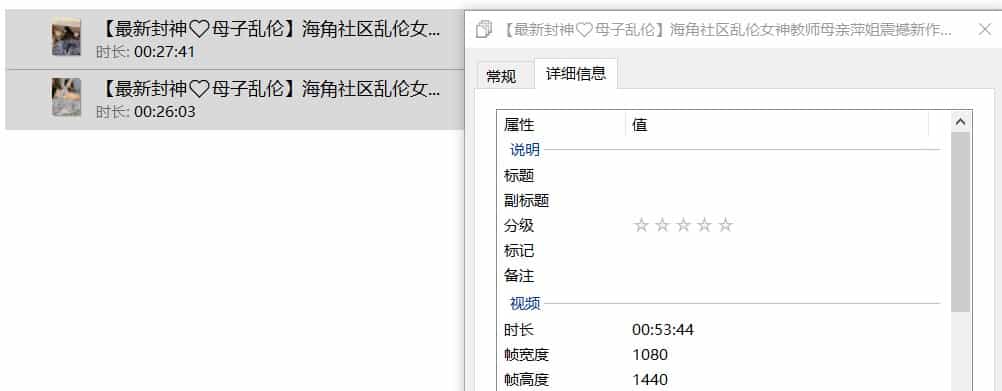This screenshot has height=391, width=1002.
Task: Set rating to three stars
Action: [683, 225]
